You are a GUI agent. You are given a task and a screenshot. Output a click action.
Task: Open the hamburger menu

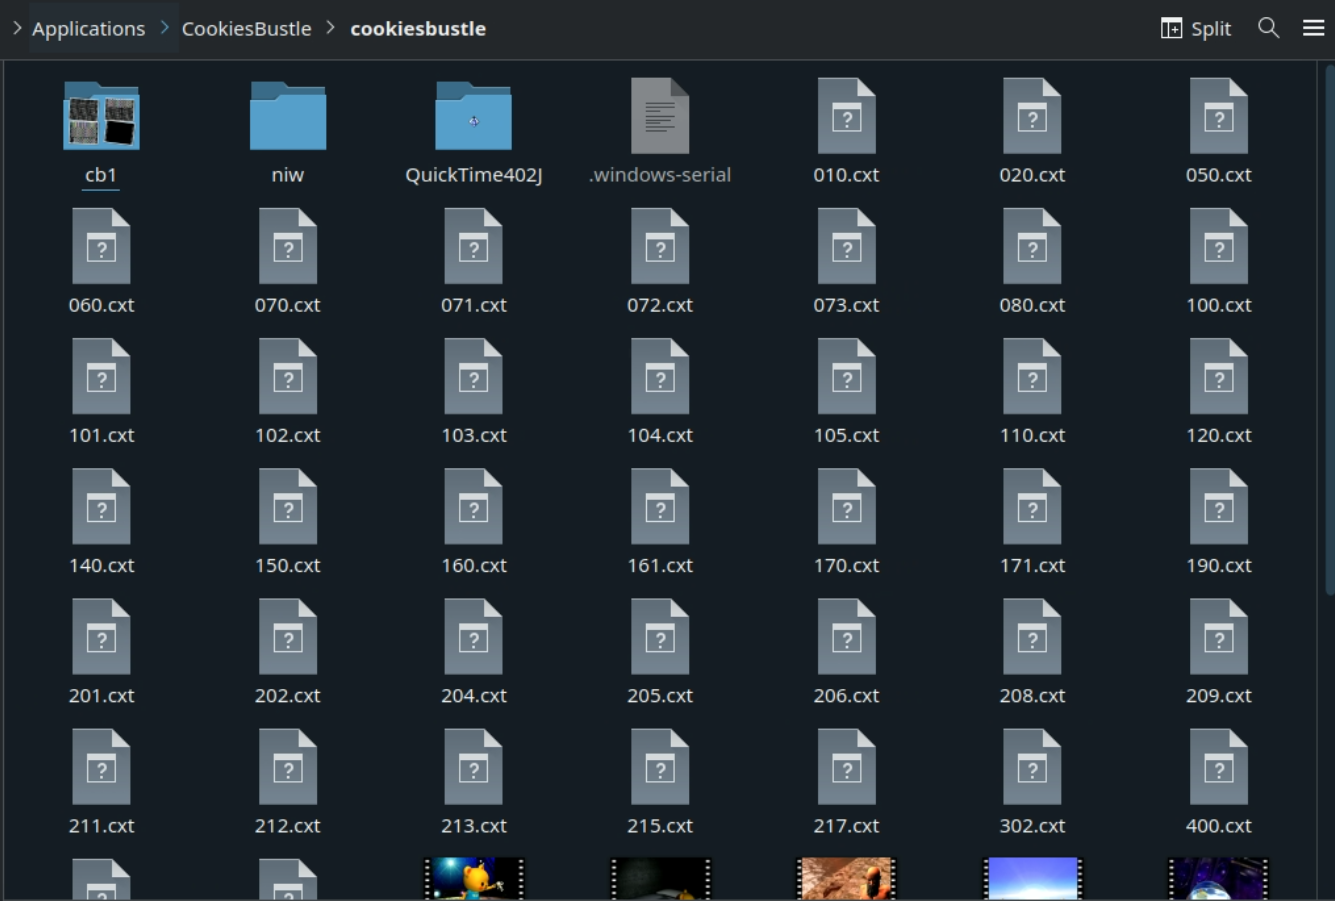[x=1314, y=28]
